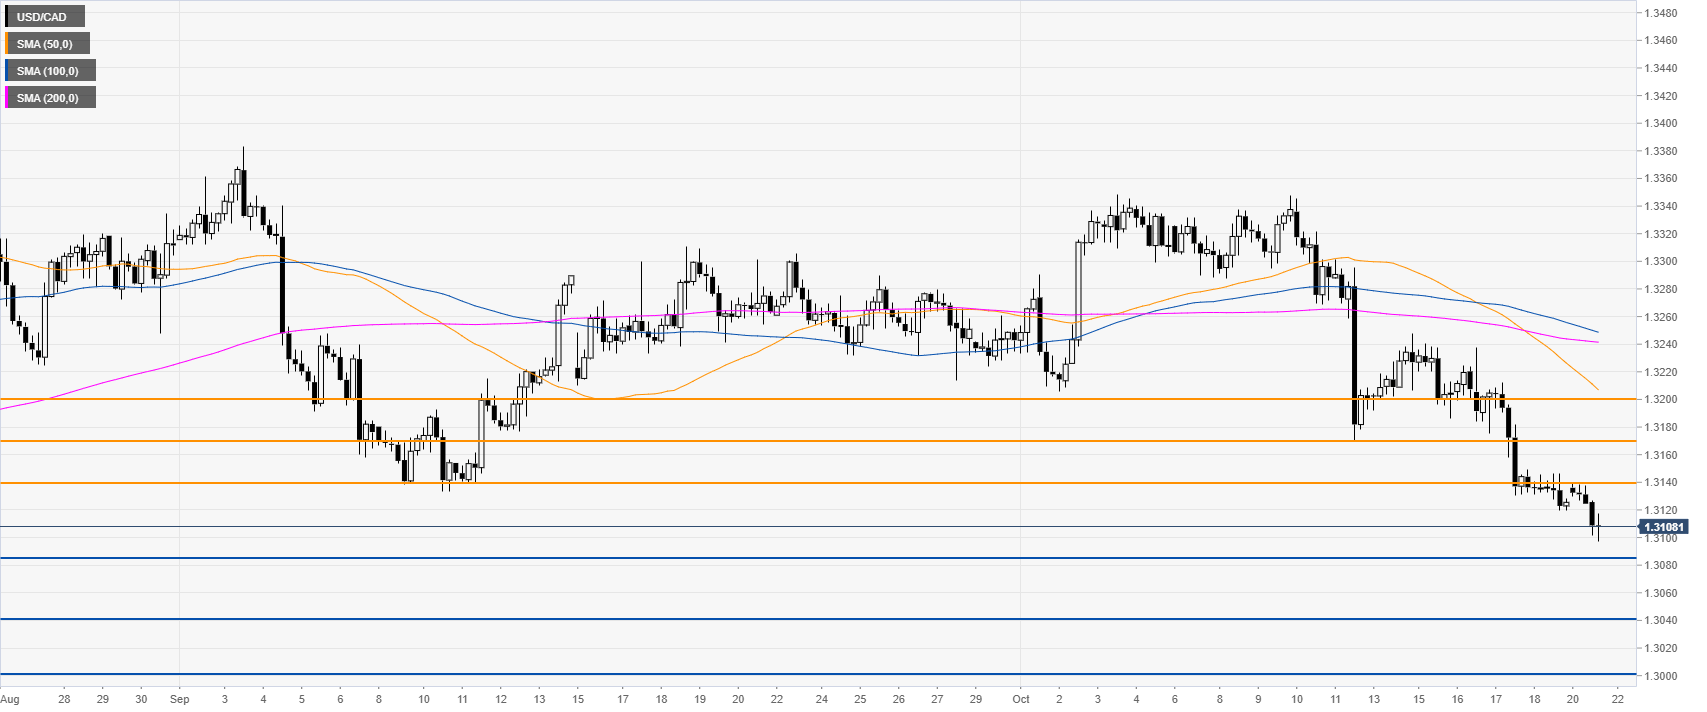Click the latest candle near 1.3108
The width and height of the screenshot is (1707, 712).
point(1599,527)
